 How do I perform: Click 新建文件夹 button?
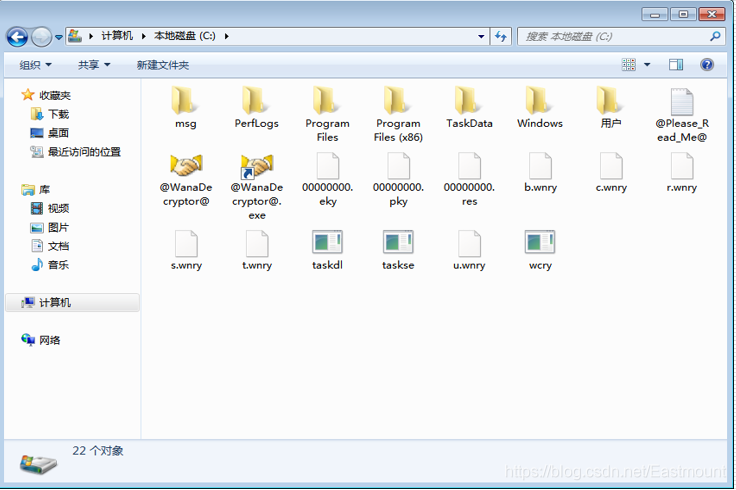(163, 65)
